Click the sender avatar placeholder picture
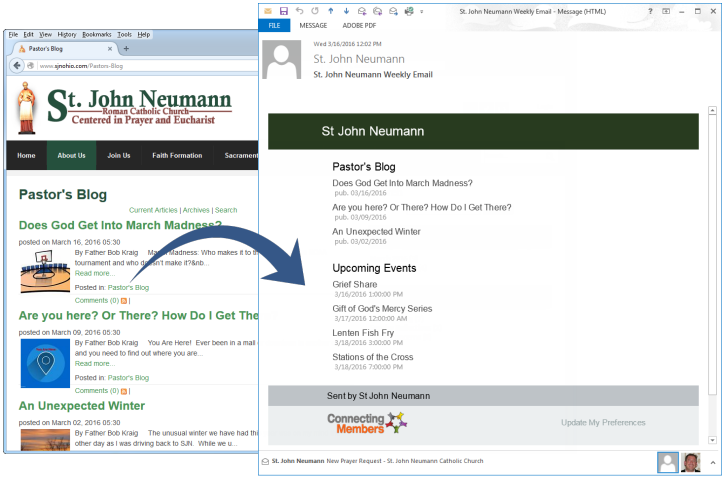 [x=282, y=59]
